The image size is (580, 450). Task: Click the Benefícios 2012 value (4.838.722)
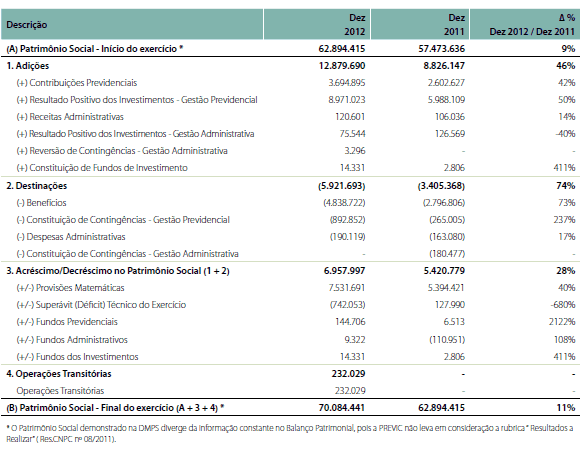click(x=344, y=203)
